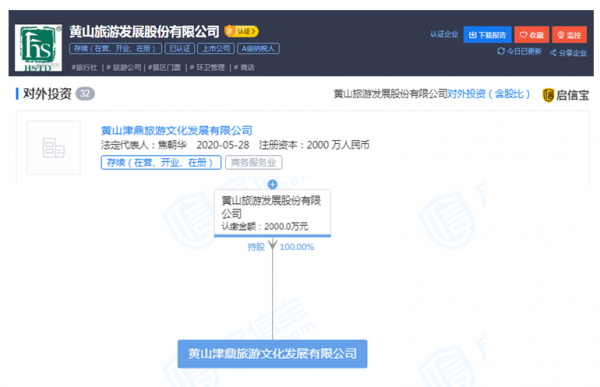Click the 对外投资 section heading
The image size is (600, 387).
pyautogui.click(x=47, y=94)
